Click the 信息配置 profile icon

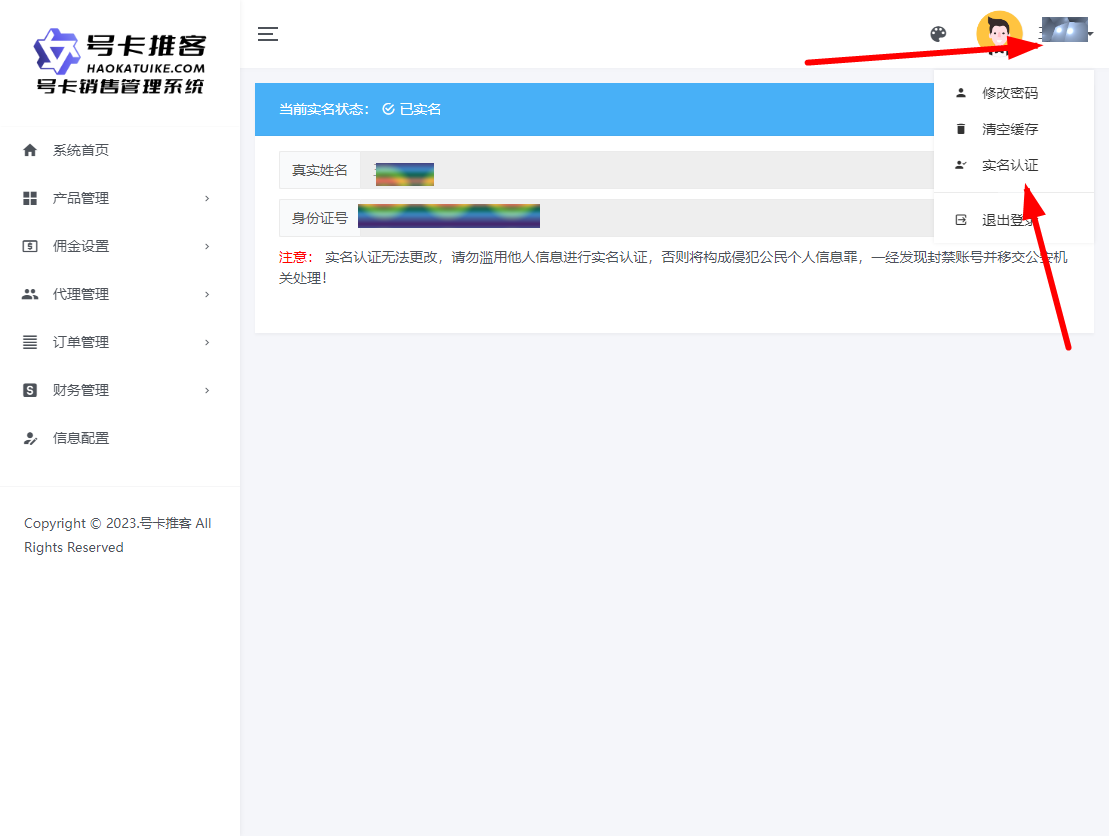(28, 437)
